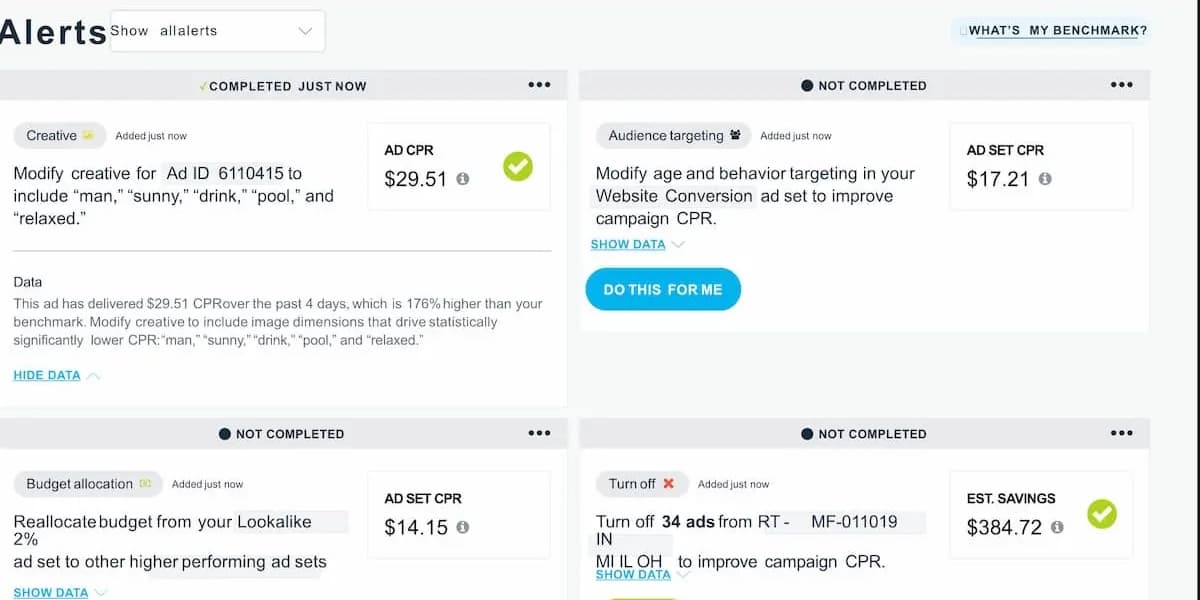Open the Show all alerts dropdown
This screenshot has height=600, width=1200.
217,31
